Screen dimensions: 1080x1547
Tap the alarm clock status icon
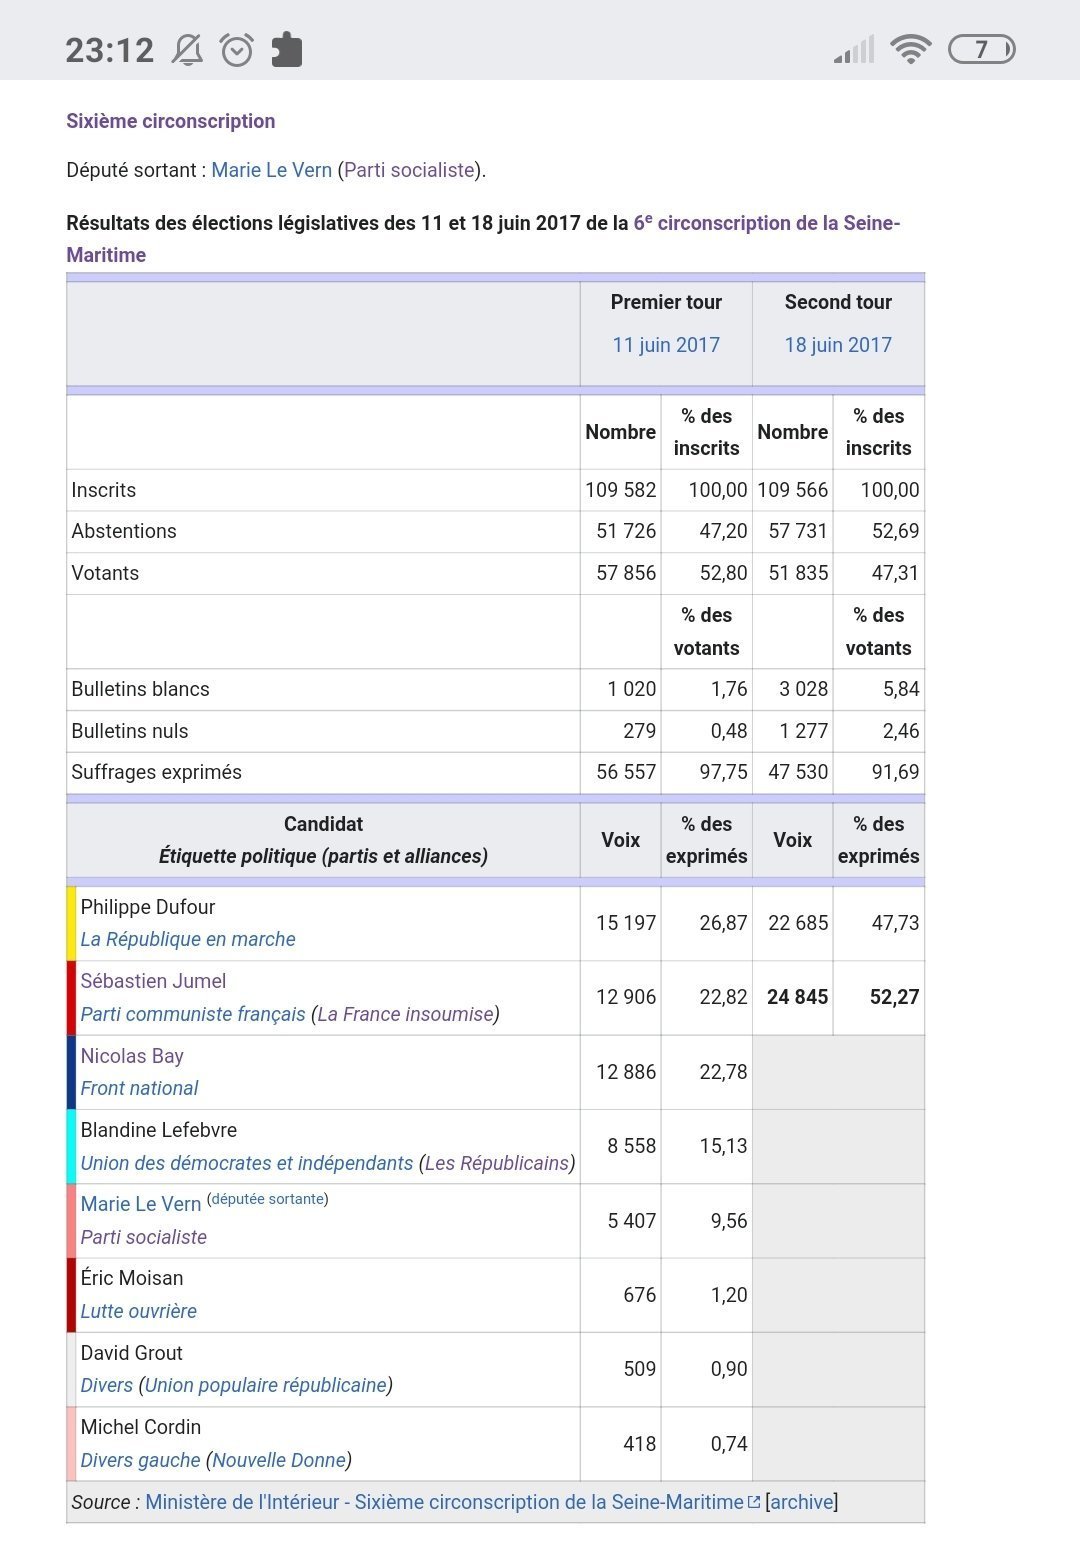point(237,50)
